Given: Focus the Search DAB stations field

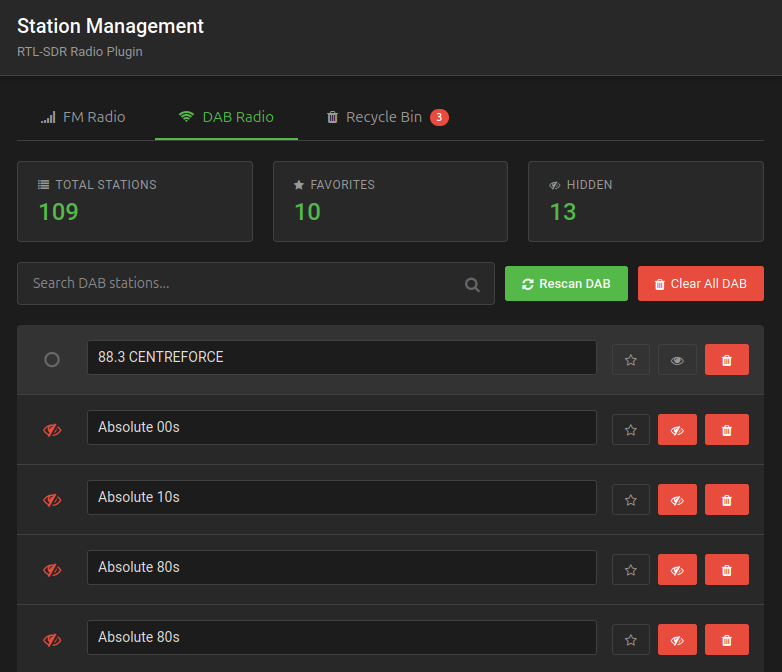Looking at the screenshot, I should [x=240, y=284].
